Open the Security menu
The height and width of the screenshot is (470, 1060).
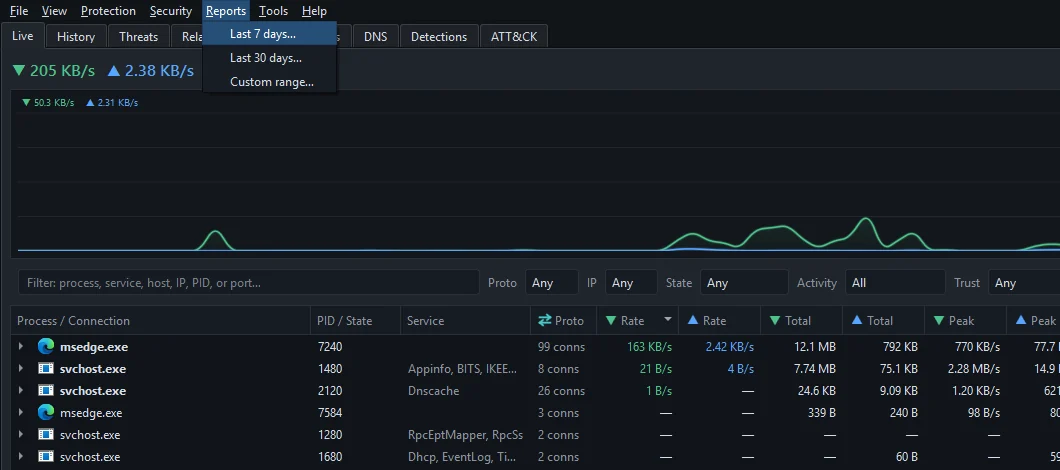(x=171, y=11)
